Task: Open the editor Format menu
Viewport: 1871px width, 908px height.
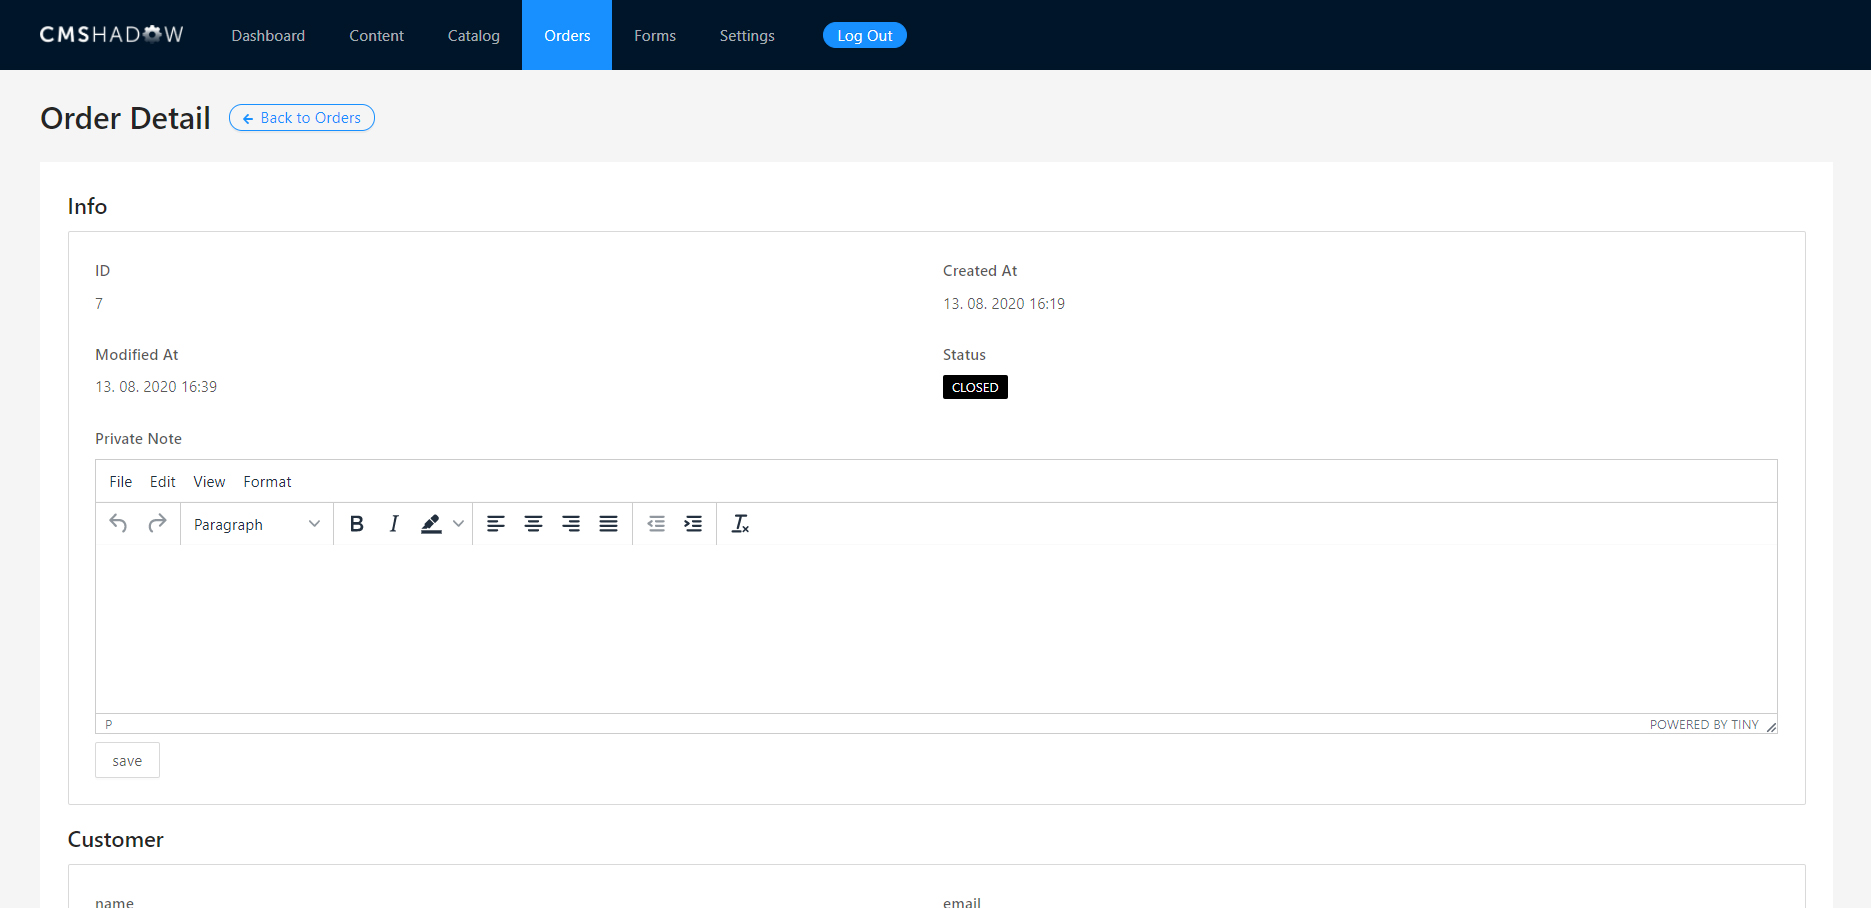Action: [x=268, y=482]
